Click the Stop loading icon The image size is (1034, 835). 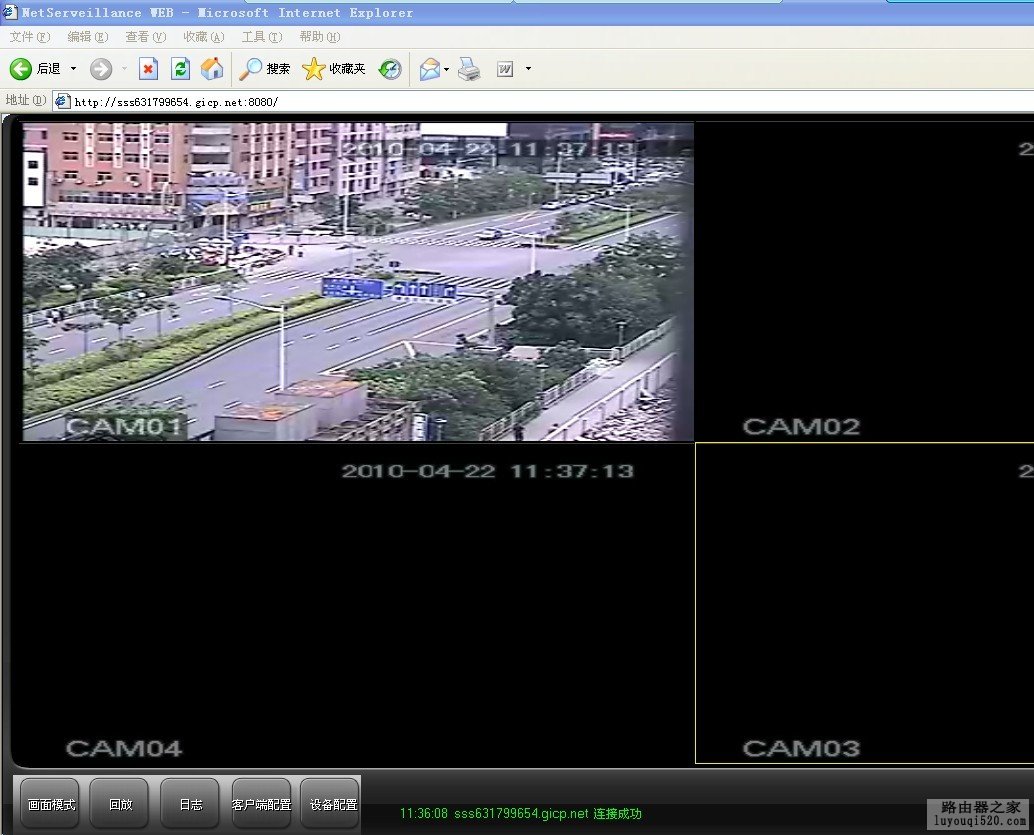[148, 69]
